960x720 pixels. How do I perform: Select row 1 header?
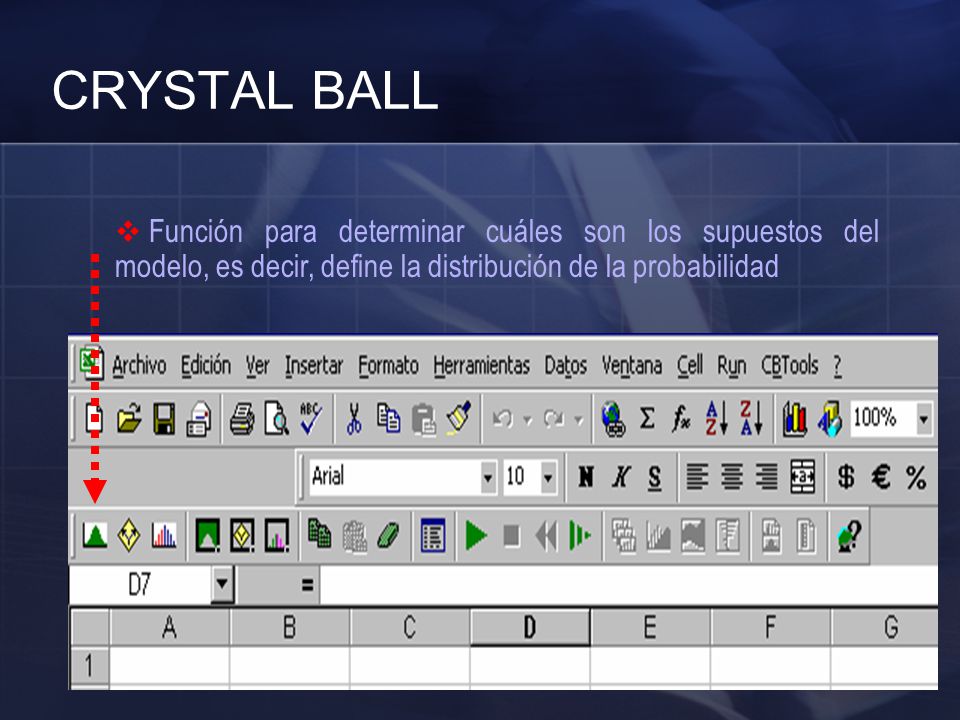[x=90, y=666]
